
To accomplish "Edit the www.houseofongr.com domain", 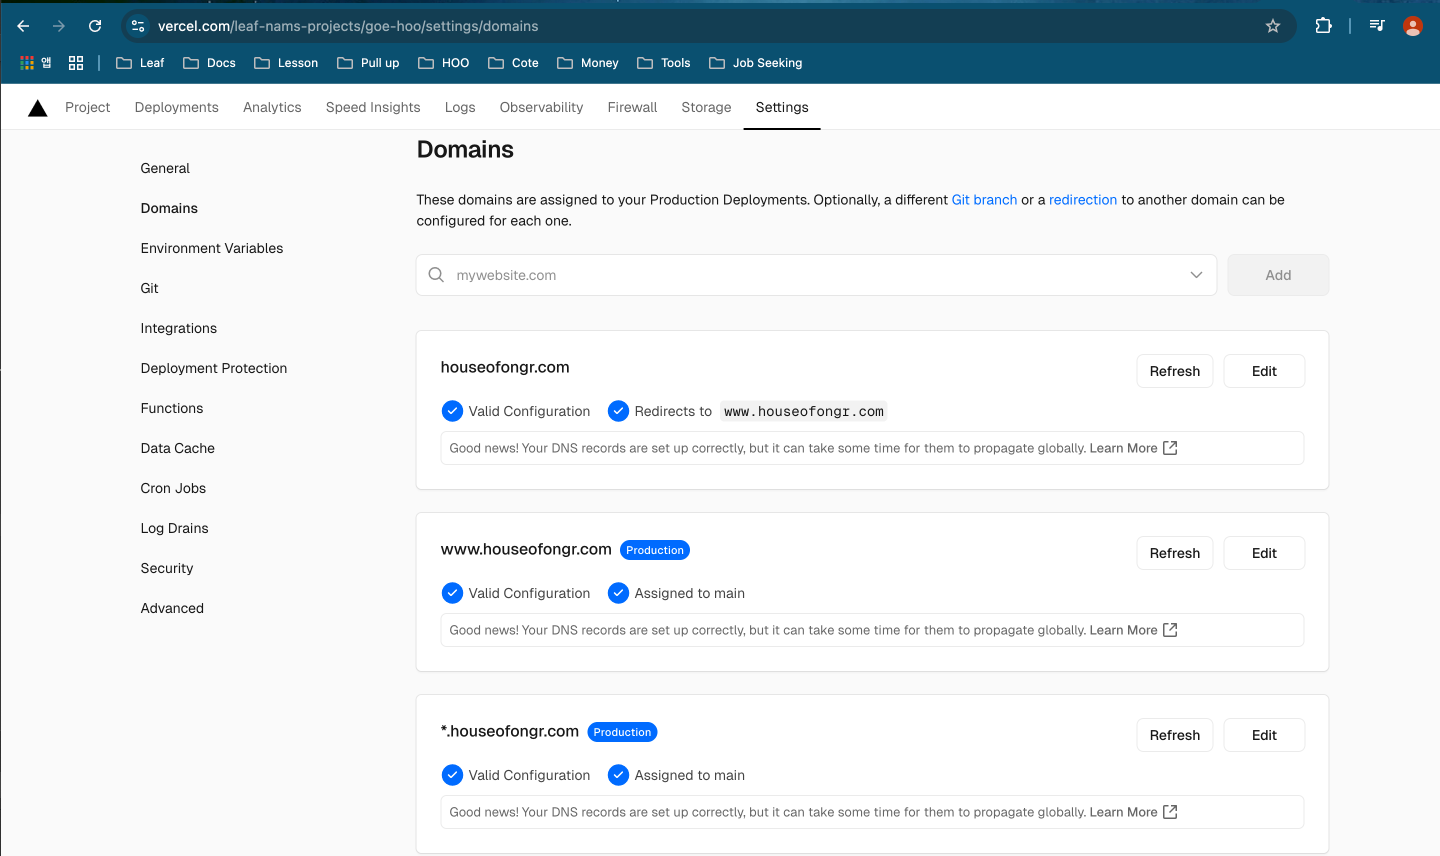I will coord(1264,553).
